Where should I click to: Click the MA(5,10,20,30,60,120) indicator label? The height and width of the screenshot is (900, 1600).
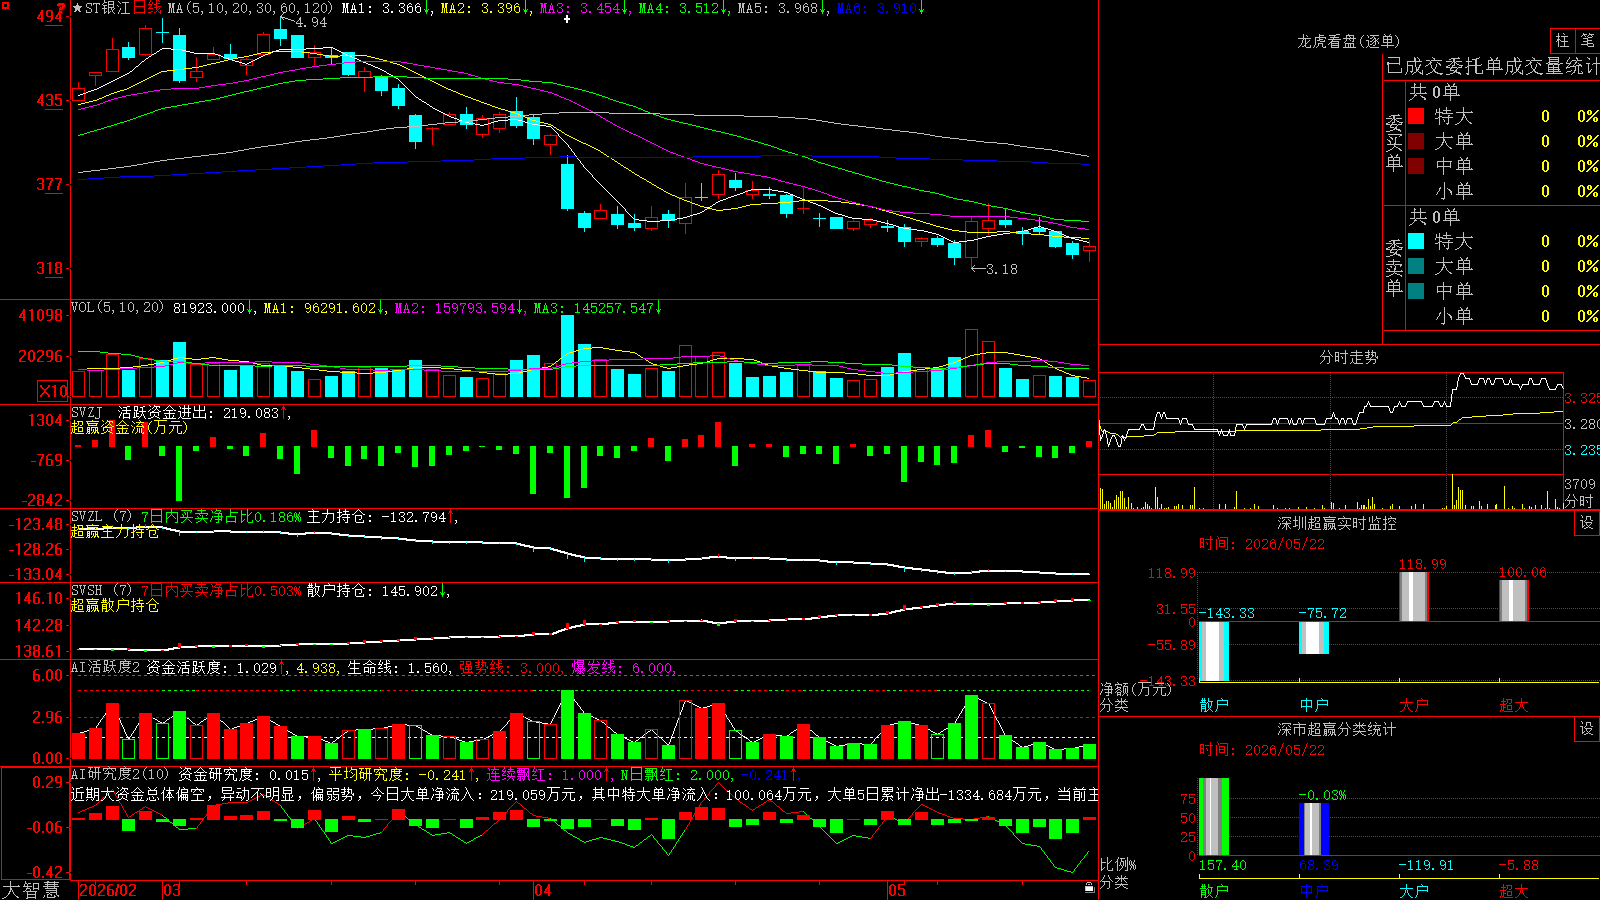click(251, 8)
